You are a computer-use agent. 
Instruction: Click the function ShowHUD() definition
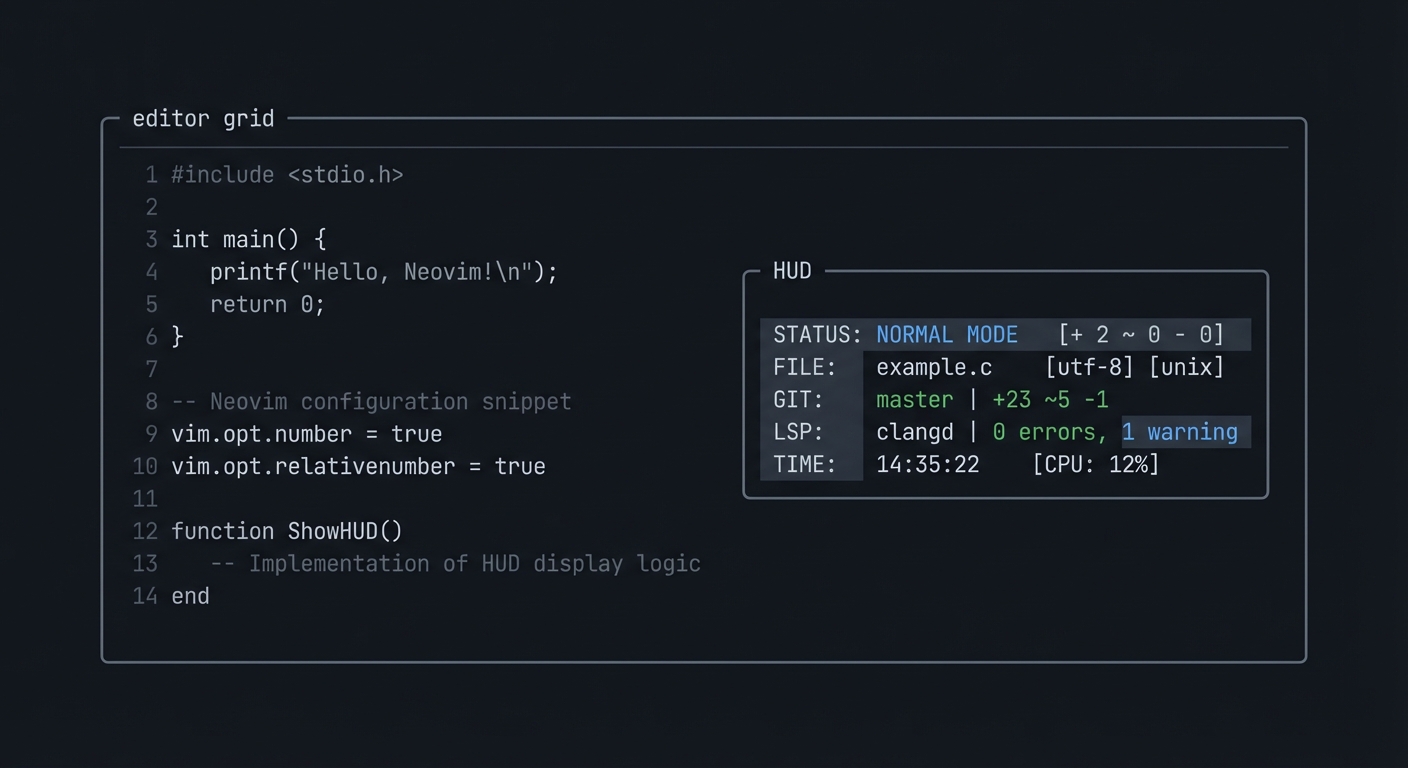(x=287, y=531)
